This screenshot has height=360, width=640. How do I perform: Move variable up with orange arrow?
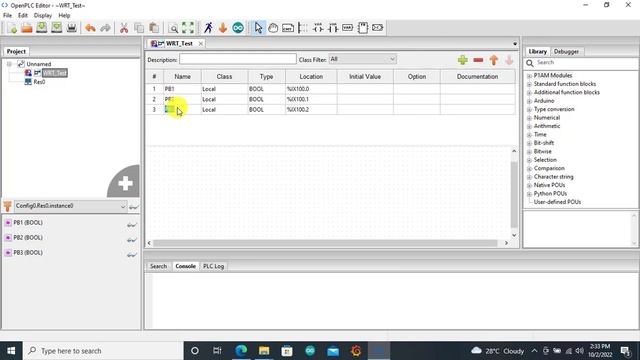coord(493,60)
